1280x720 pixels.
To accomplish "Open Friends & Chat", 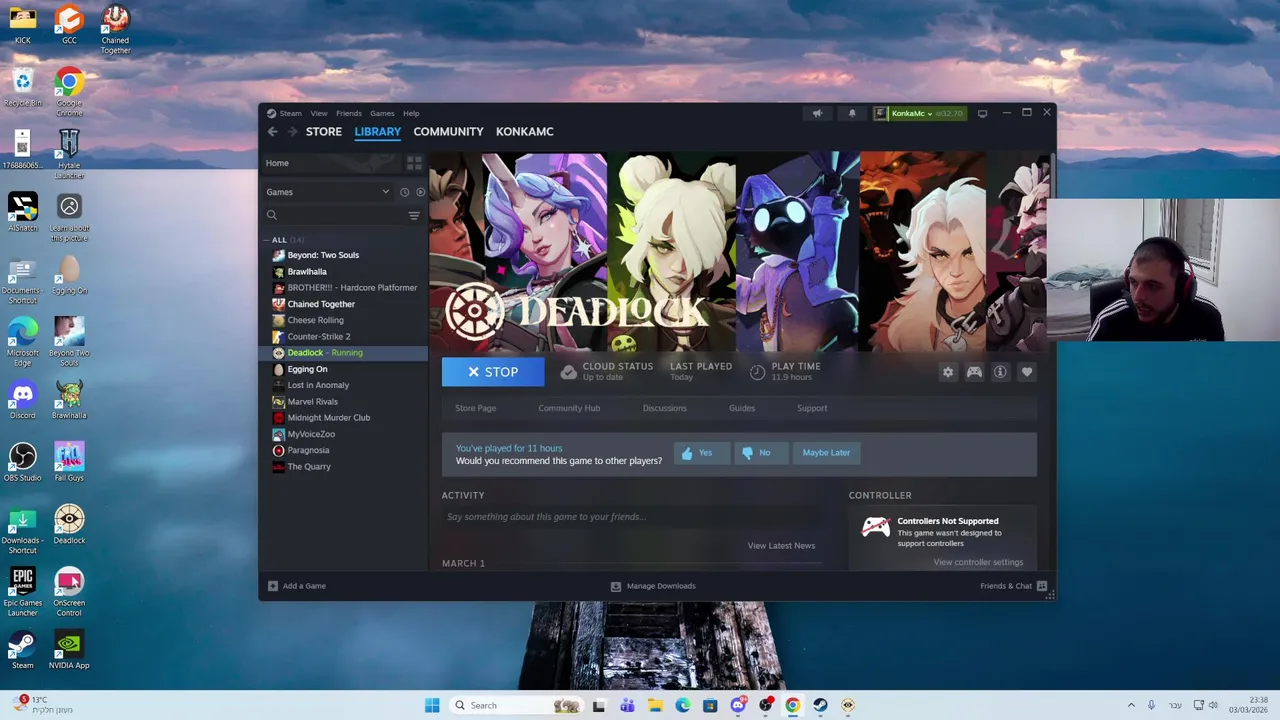I will coord(1013,586).
